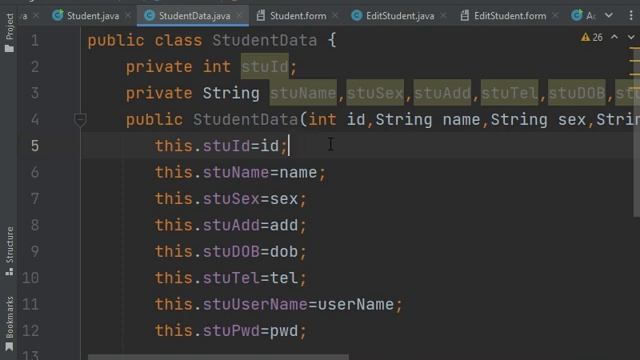
Task: Open editor tabs options menu (three dots)
Action: (631, 16)
